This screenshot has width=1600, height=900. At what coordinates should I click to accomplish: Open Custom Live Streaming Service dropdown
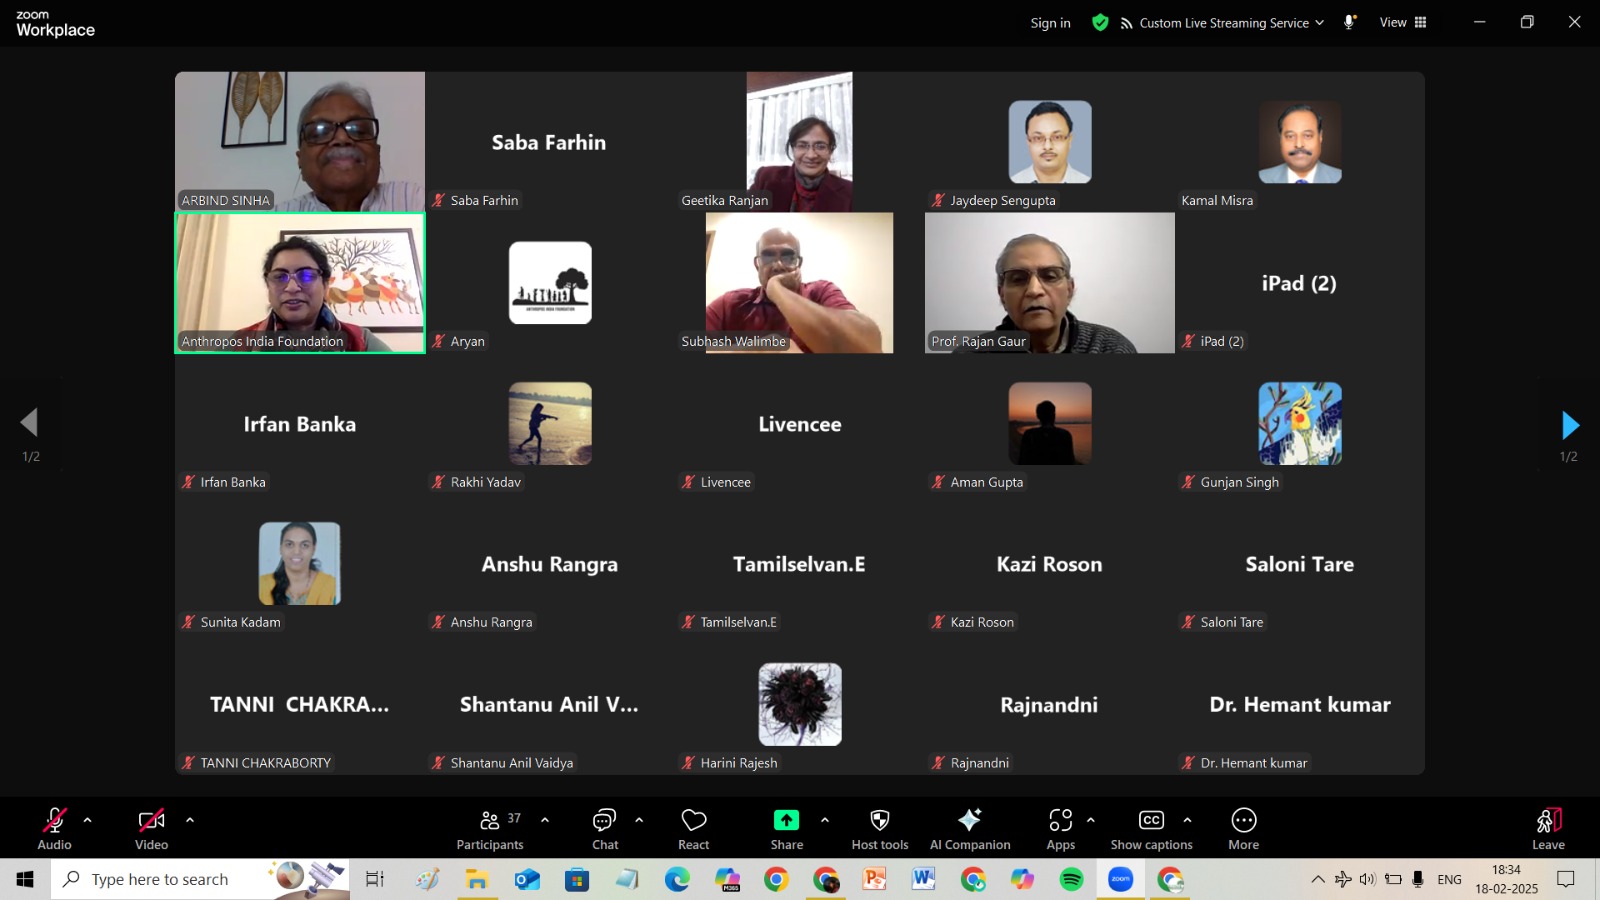pos(1223,23)
